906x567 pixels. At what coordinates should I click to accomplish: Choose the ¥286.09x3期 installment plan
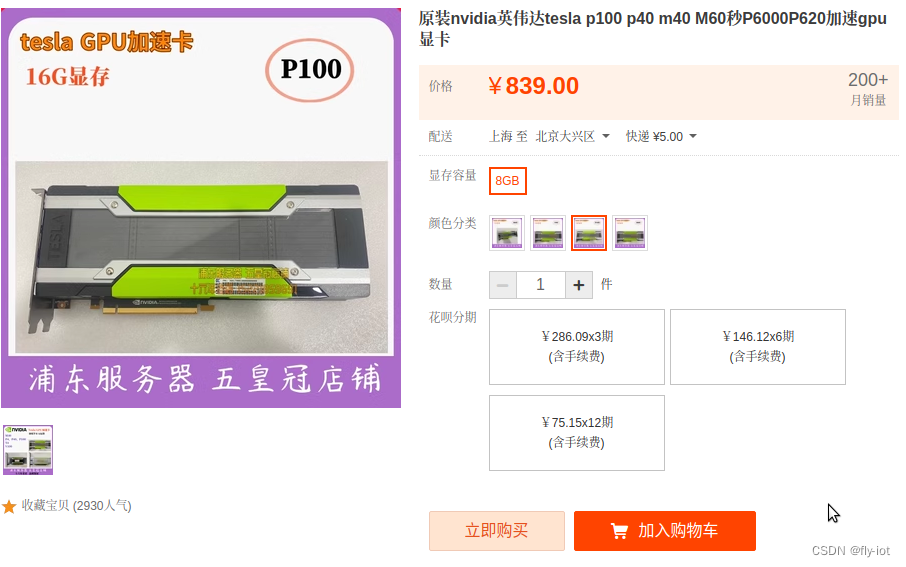tap(577, 347)
